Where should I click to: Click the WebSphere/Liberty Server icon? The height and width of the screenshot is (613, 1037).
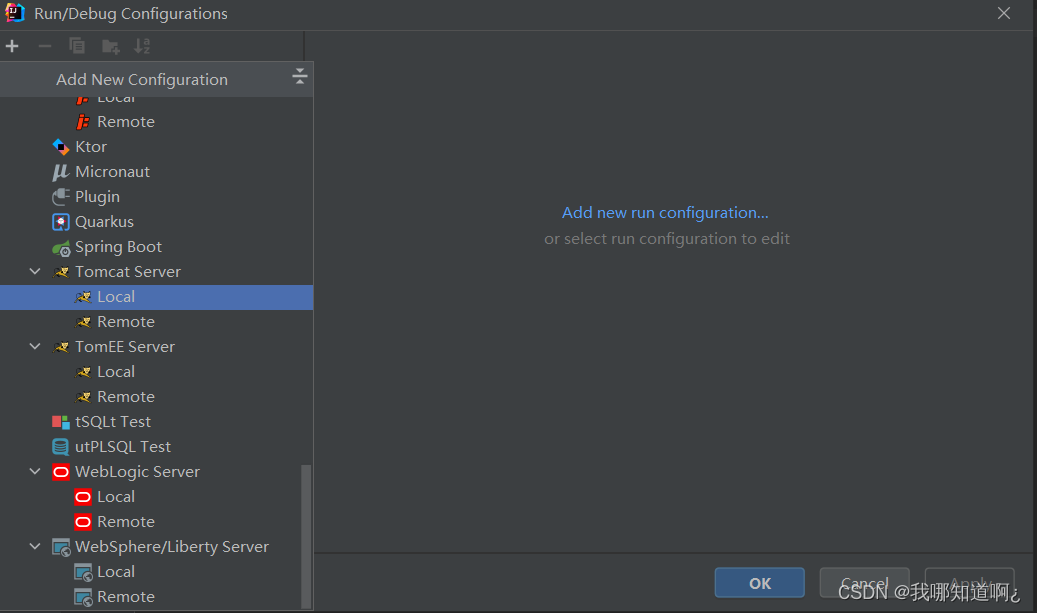[61, 548]
